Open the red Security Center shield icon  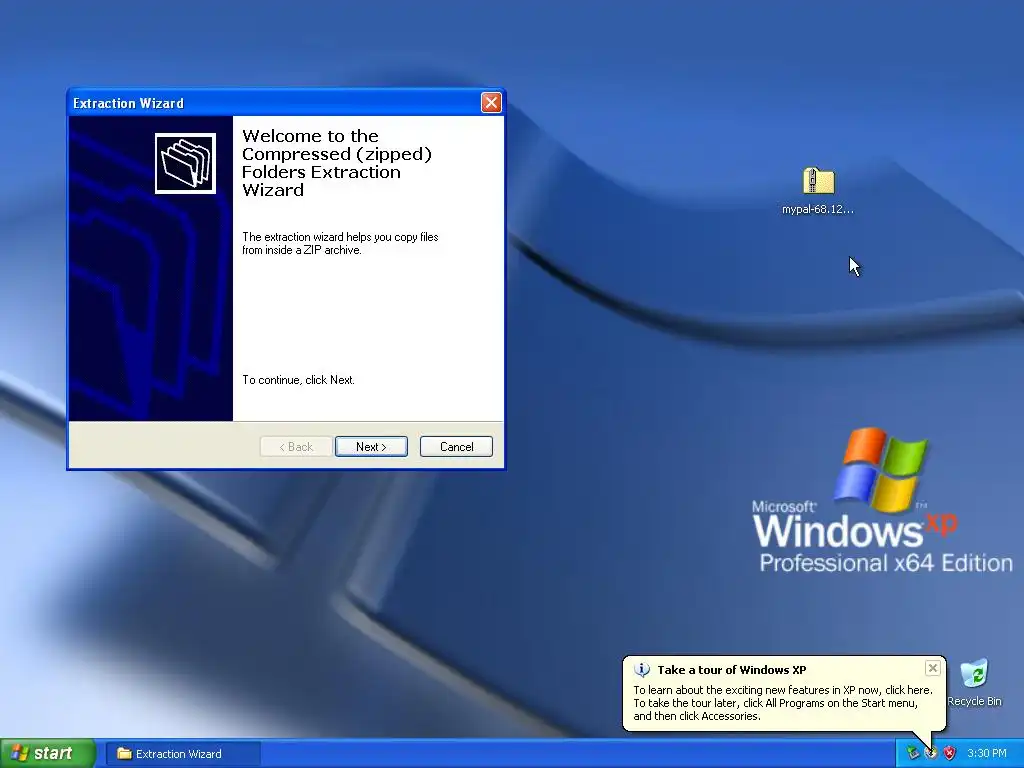click(949, 753)
